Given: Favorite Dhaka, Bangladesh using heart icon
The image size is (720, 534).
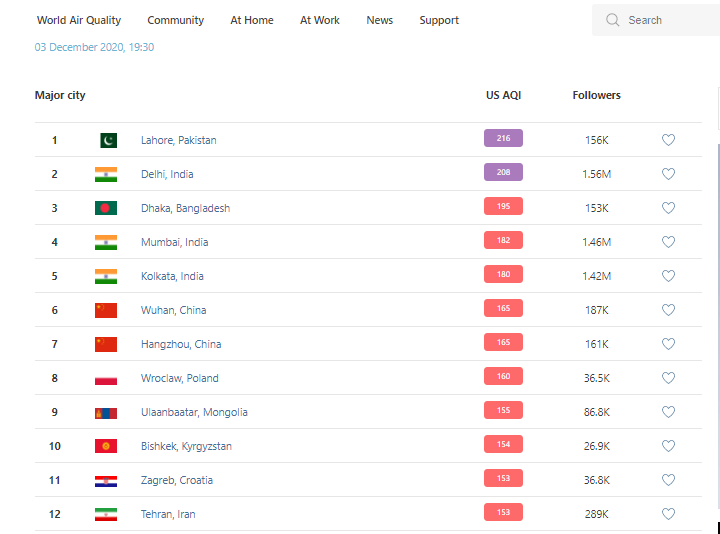Looking at the screenshot, I should tap(668, 208).
